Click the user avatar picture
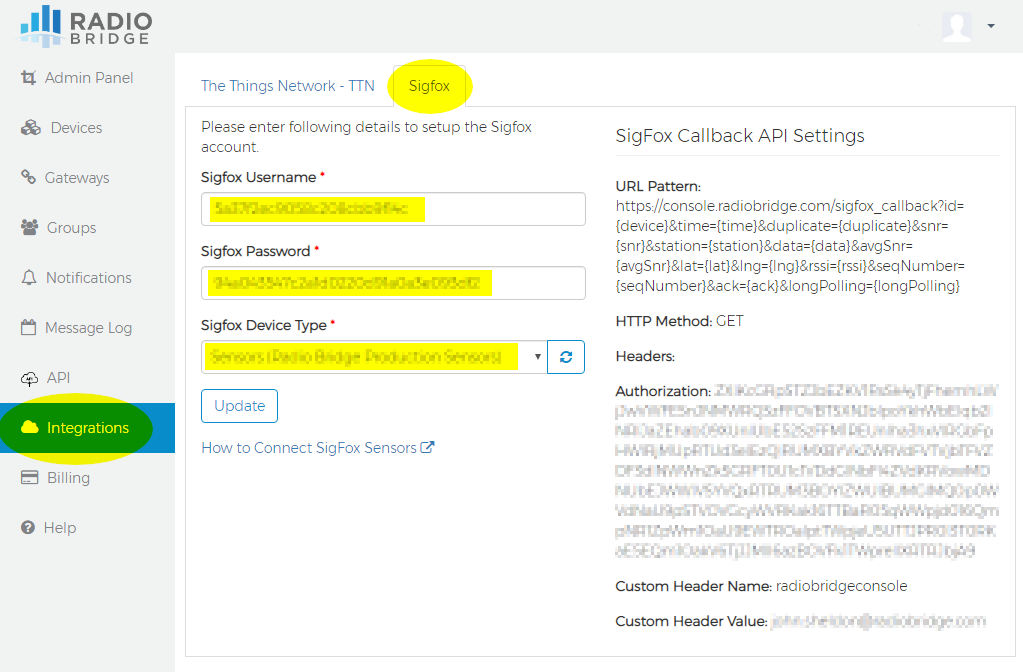Screen dimensions: 1023x672 [x=956, y=27]
